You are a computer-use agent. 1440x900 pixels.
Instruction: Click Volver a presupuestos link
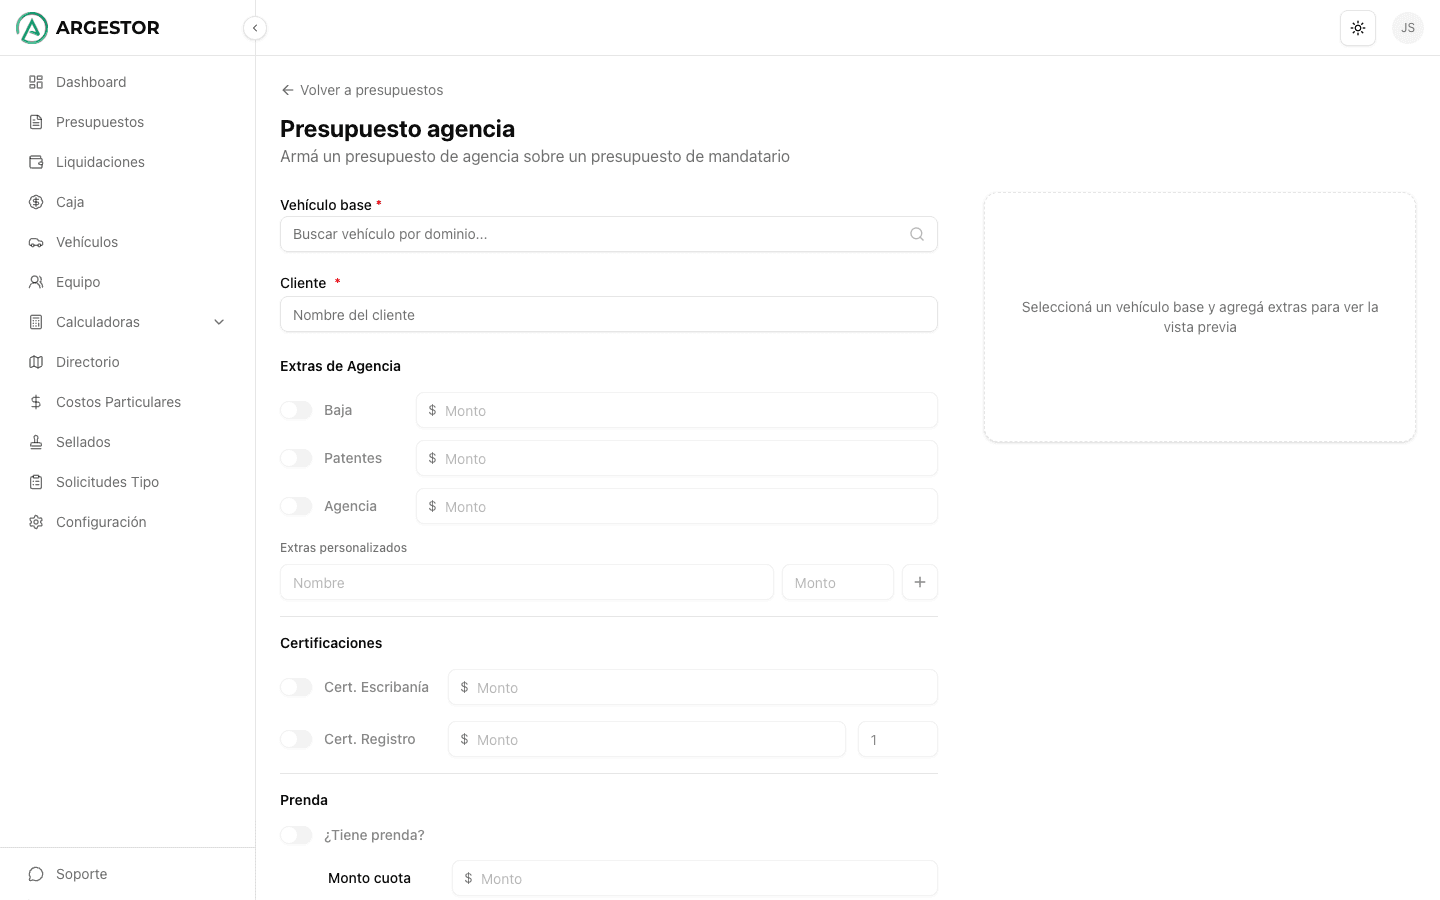pyautogui.click(x=362, y=90)
